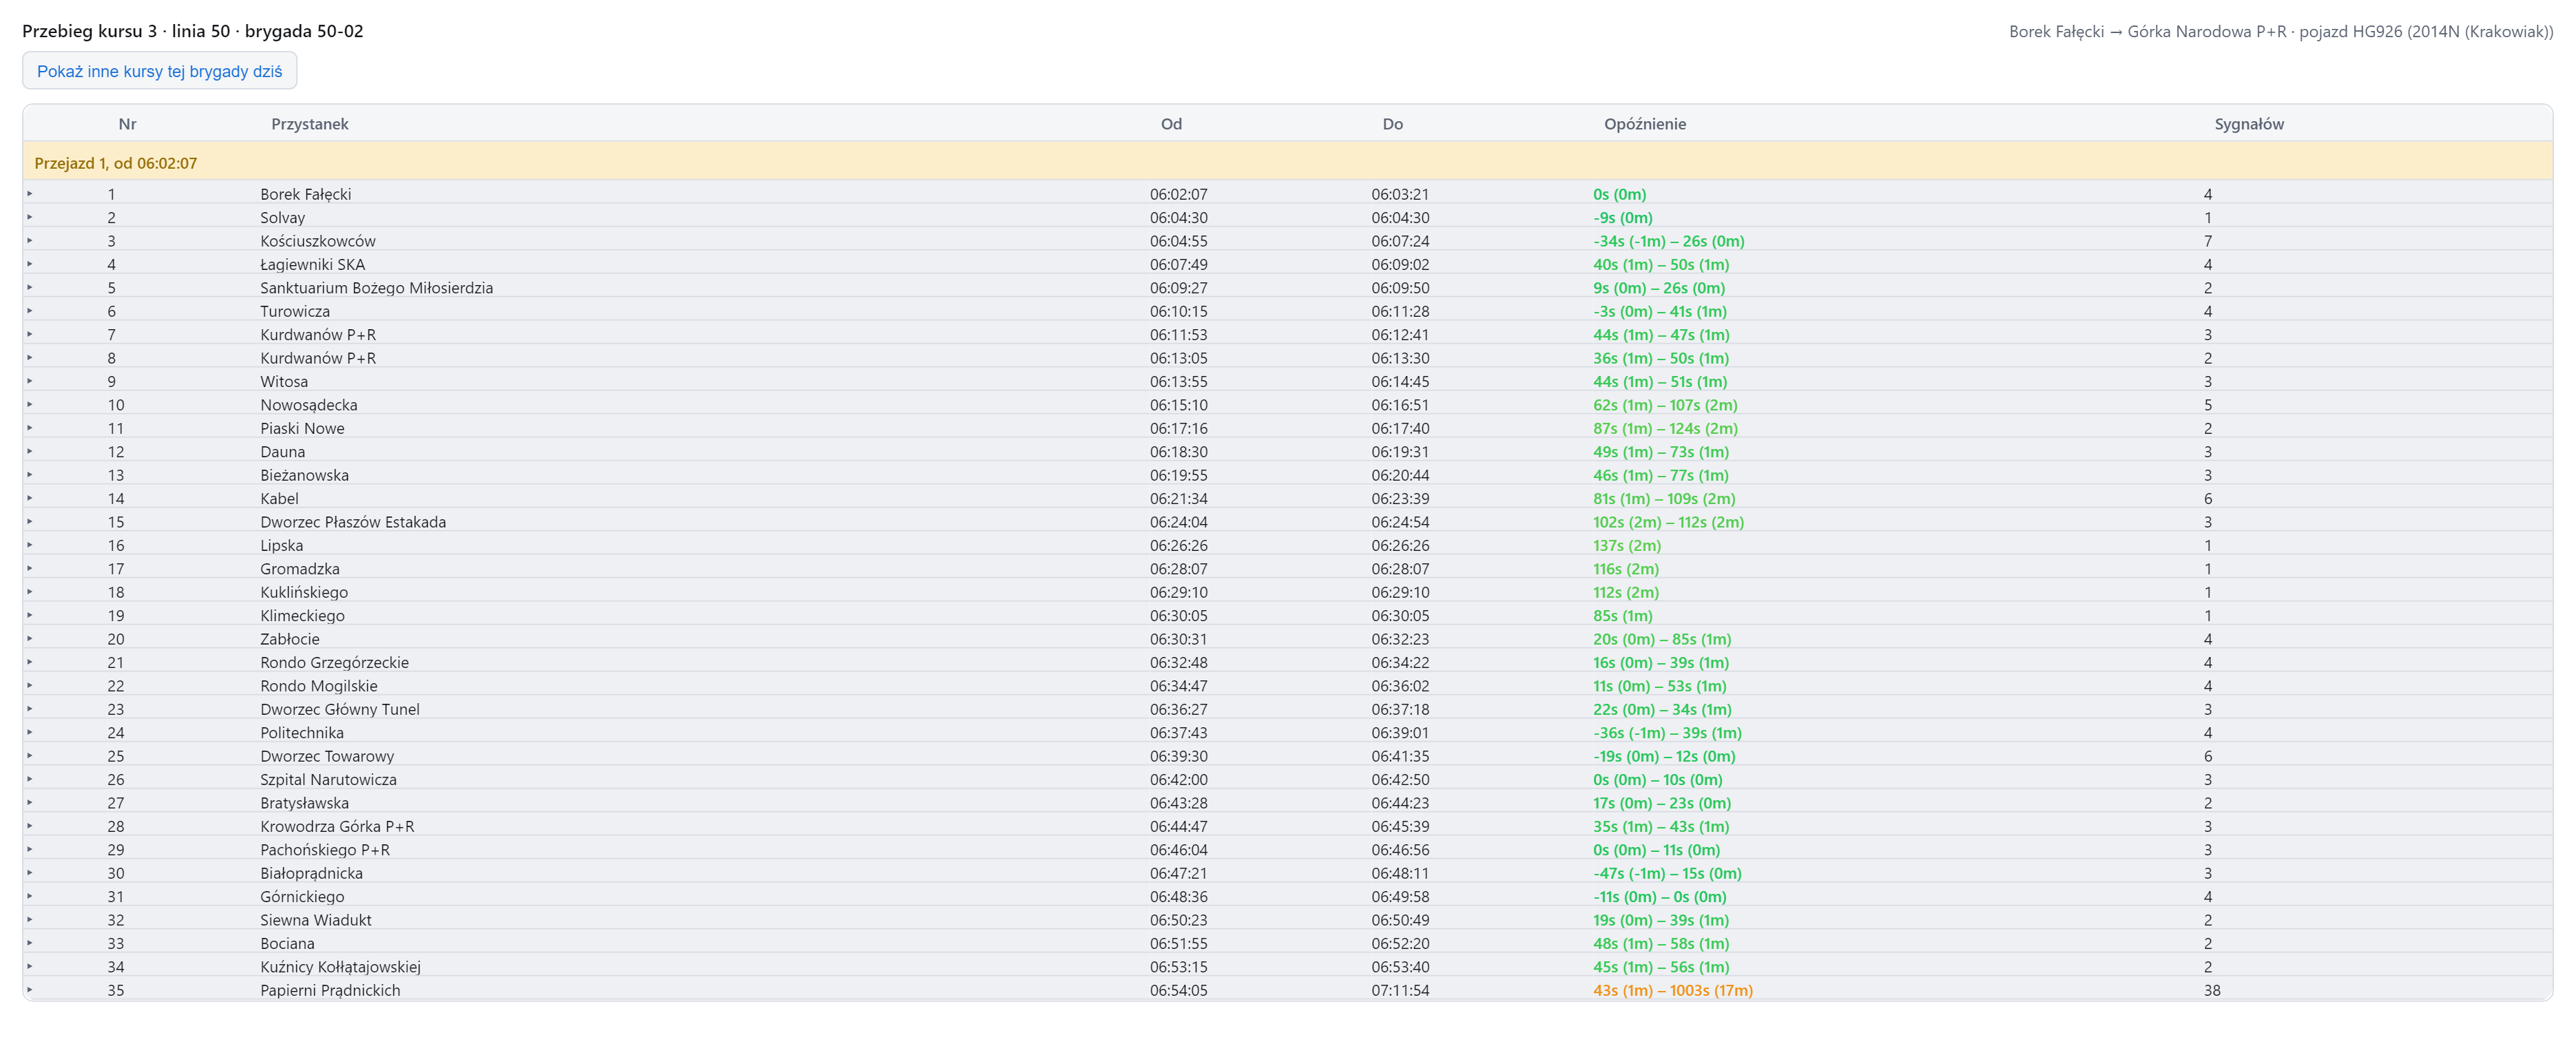The width and height of the screenshot is (2576, 1044).
Task: Click stop name 'Bratysławska'
Action: (x=304, y=803)
